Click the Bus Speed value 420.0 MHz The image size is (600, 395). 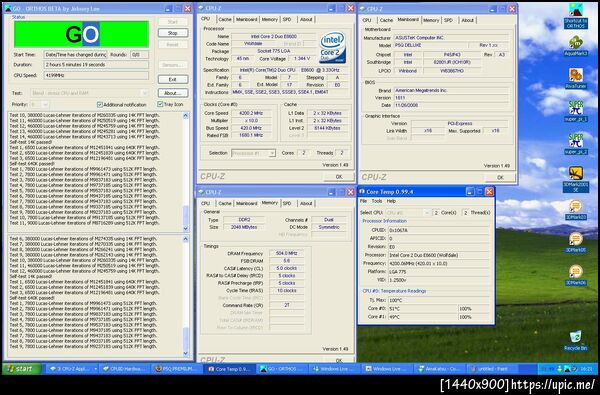pos(251,128)
